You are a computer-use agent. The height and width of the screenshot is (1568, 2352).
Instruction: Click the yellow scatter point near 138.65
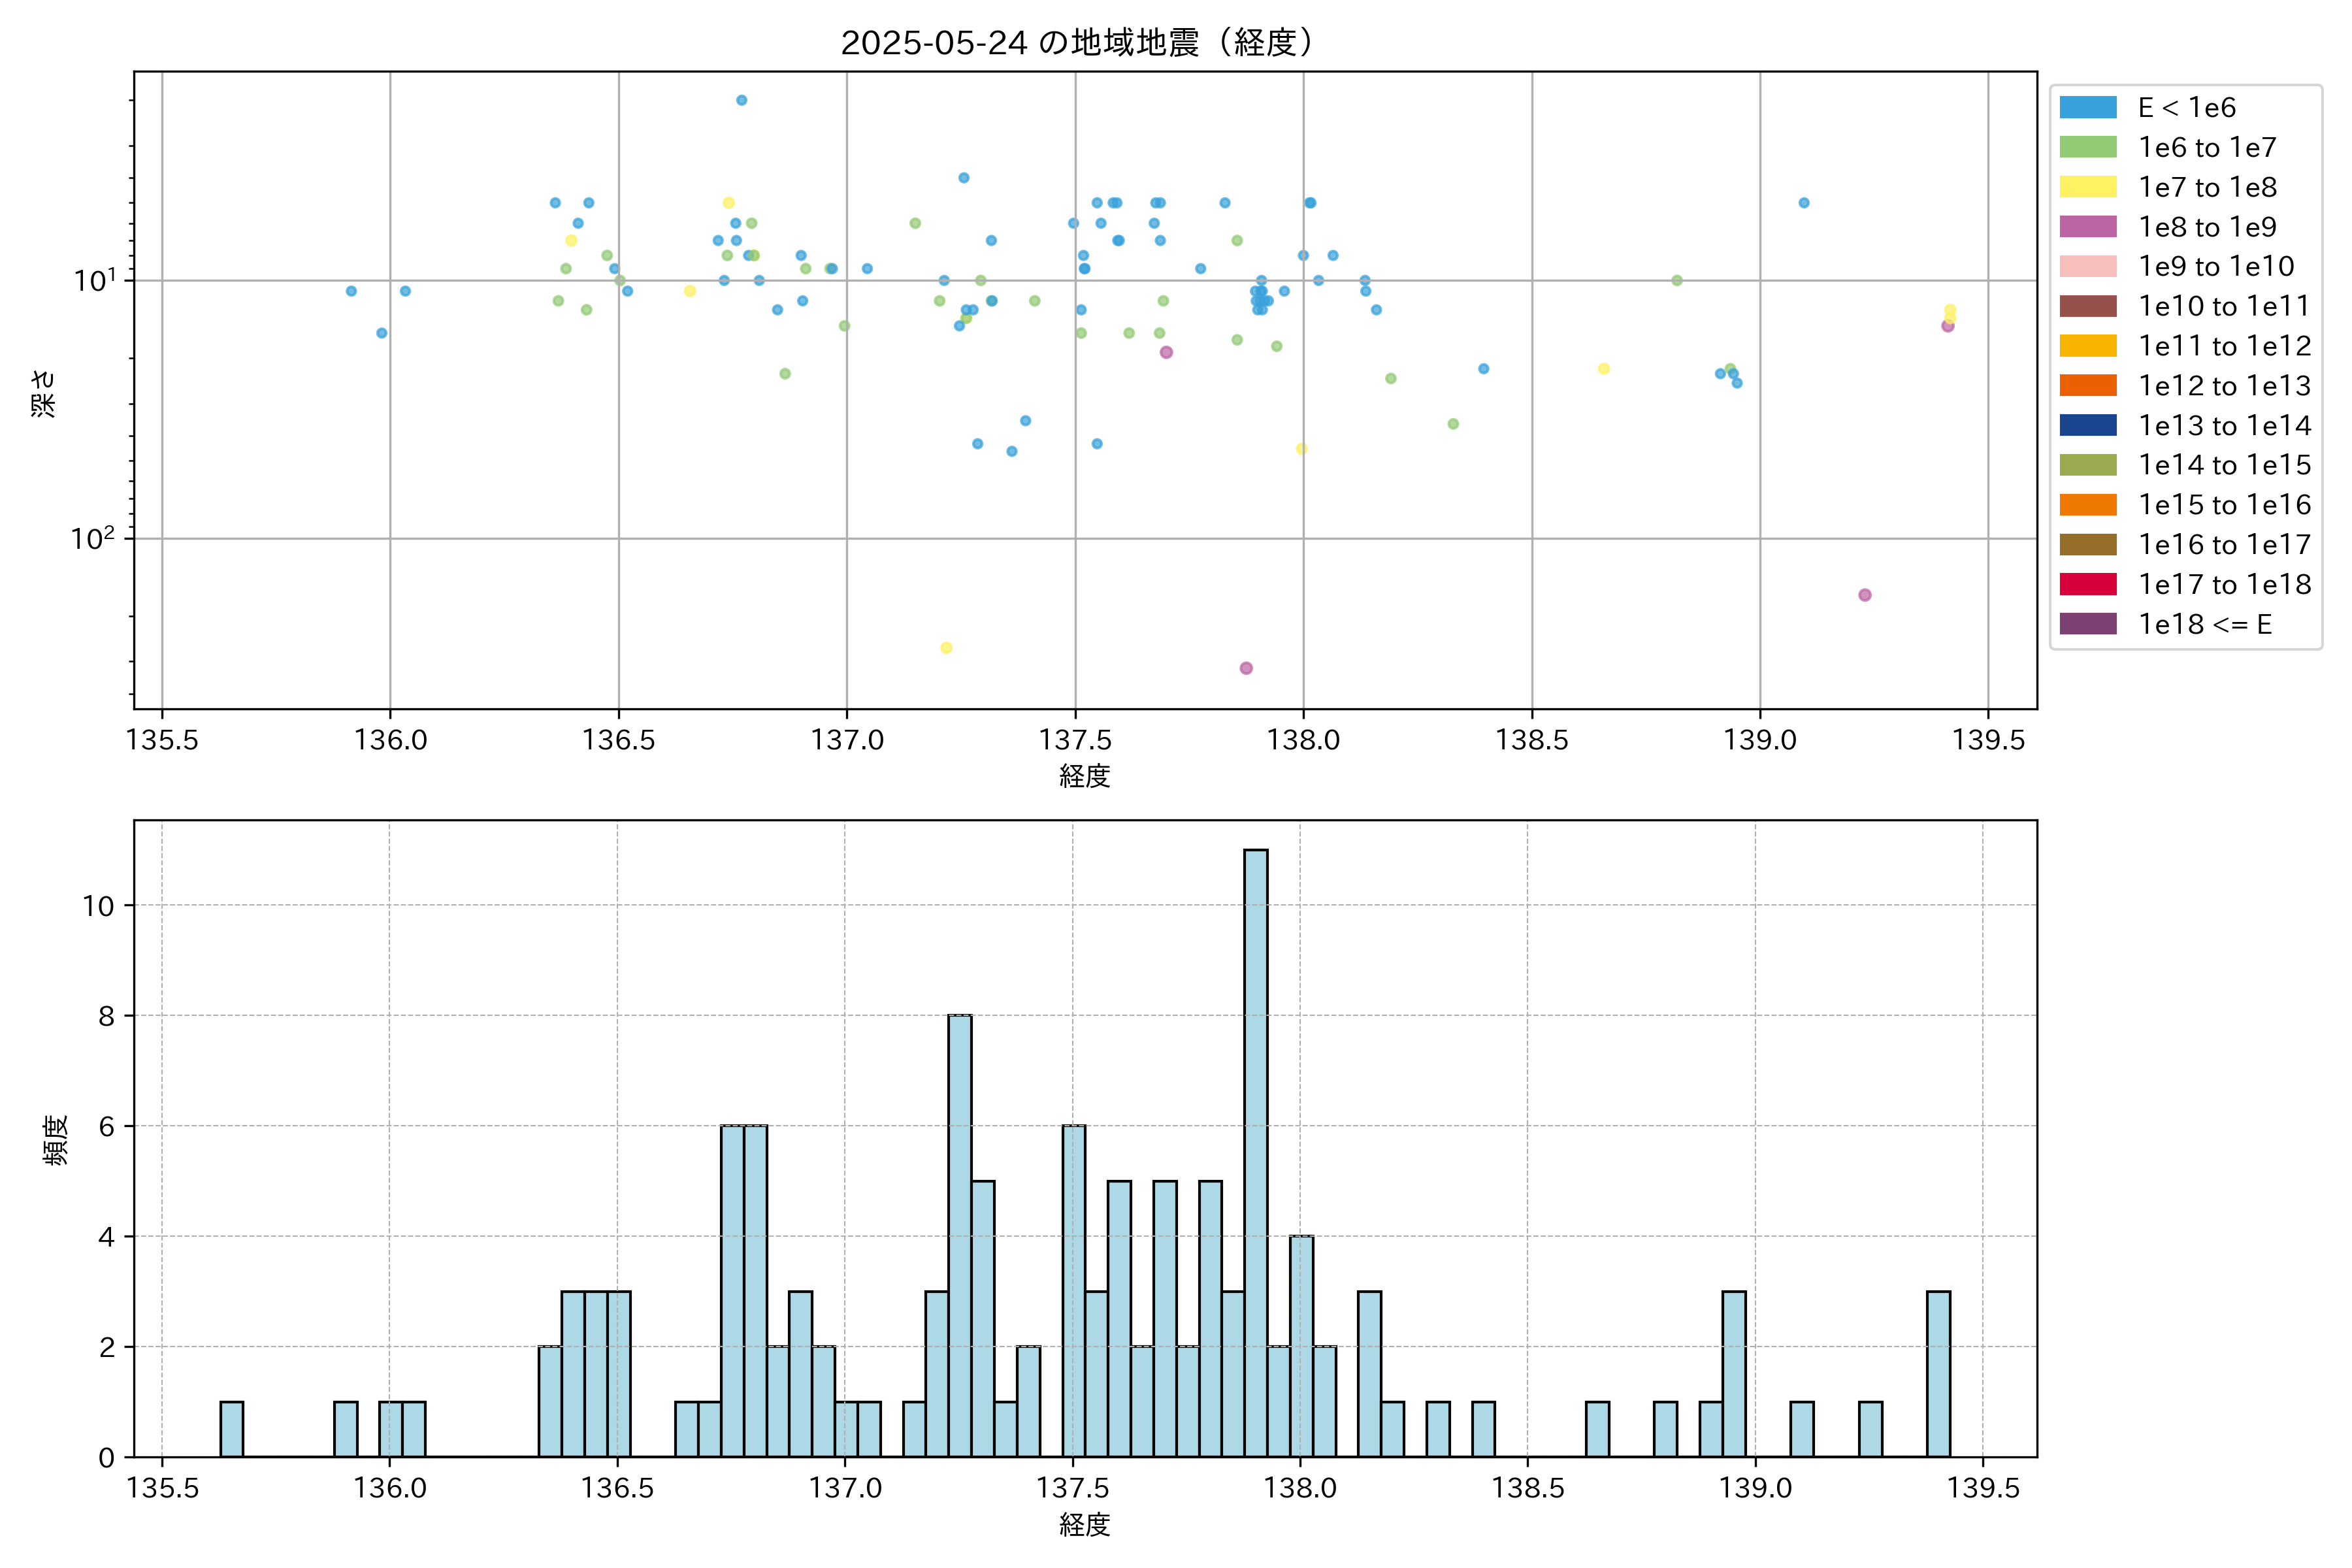click(x=1604, y=369)
